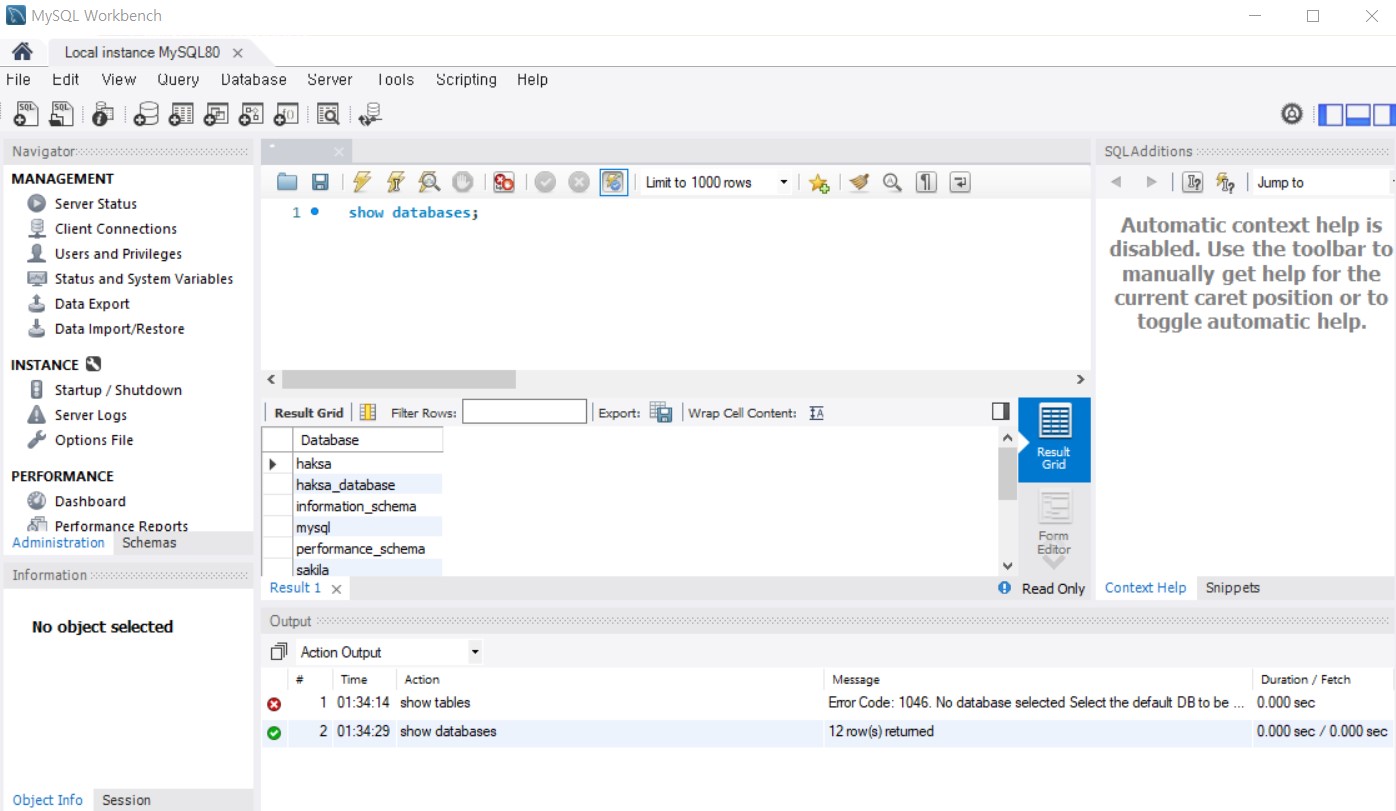Open Startup / Shutdown
This screenshot has height=811, width=1396.
pos(118,390)
